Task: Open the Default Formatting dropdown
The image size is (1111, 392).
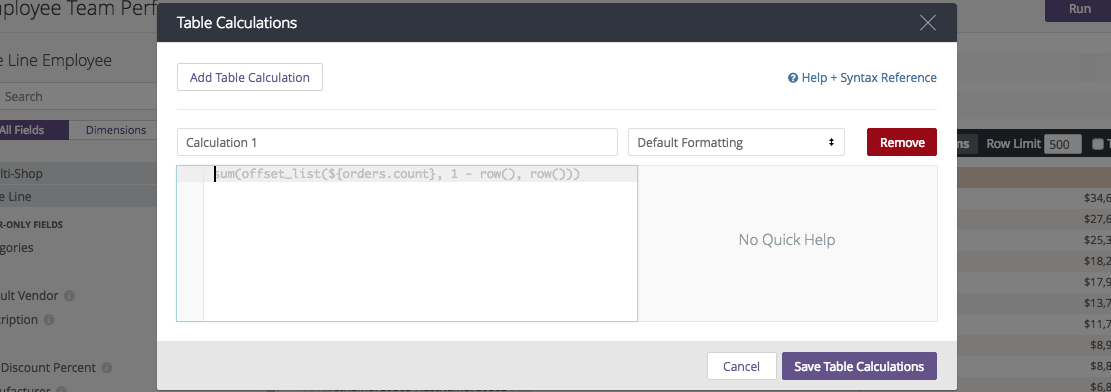Action: [x=736, y=142]
